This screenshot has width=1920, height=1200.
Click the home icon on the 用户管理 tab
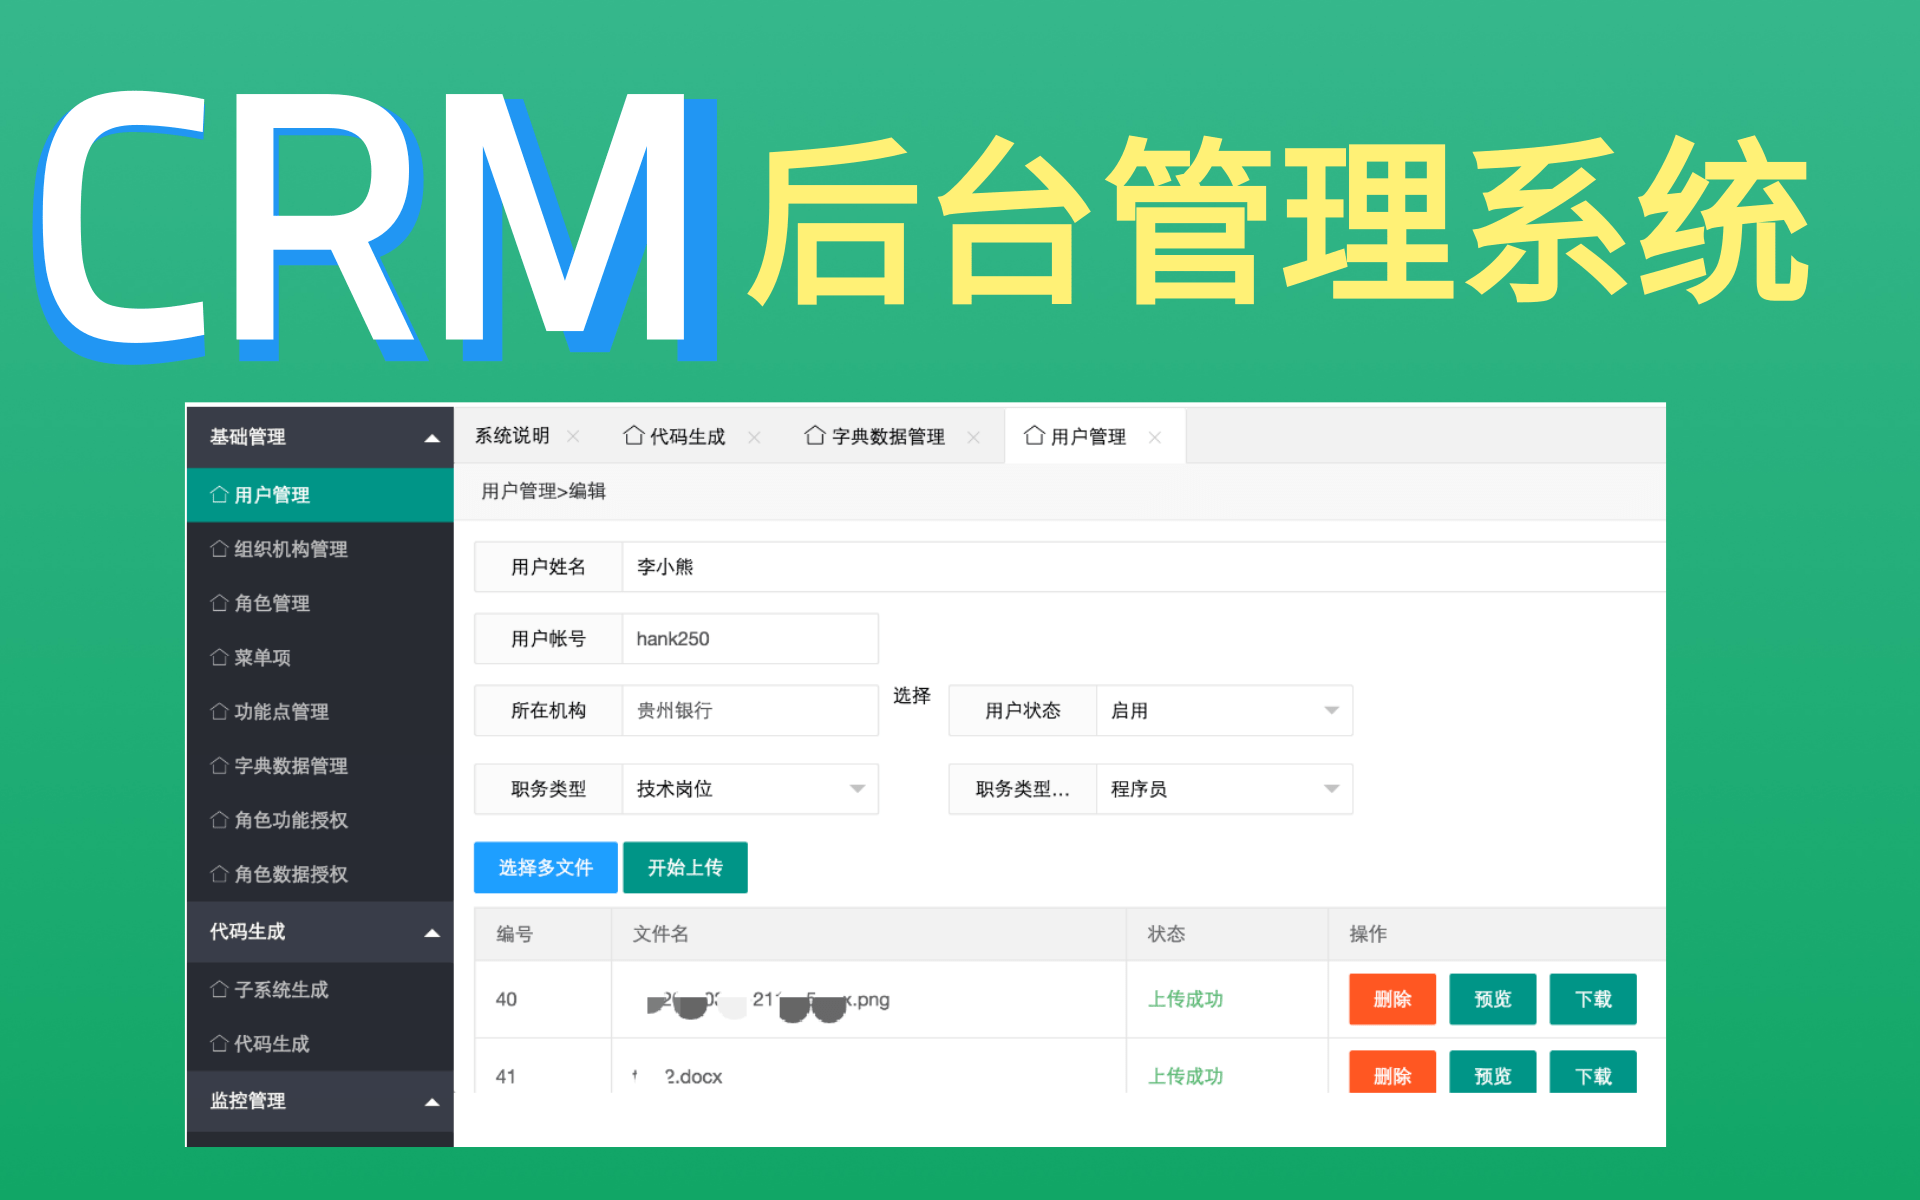click(1034, 435)
